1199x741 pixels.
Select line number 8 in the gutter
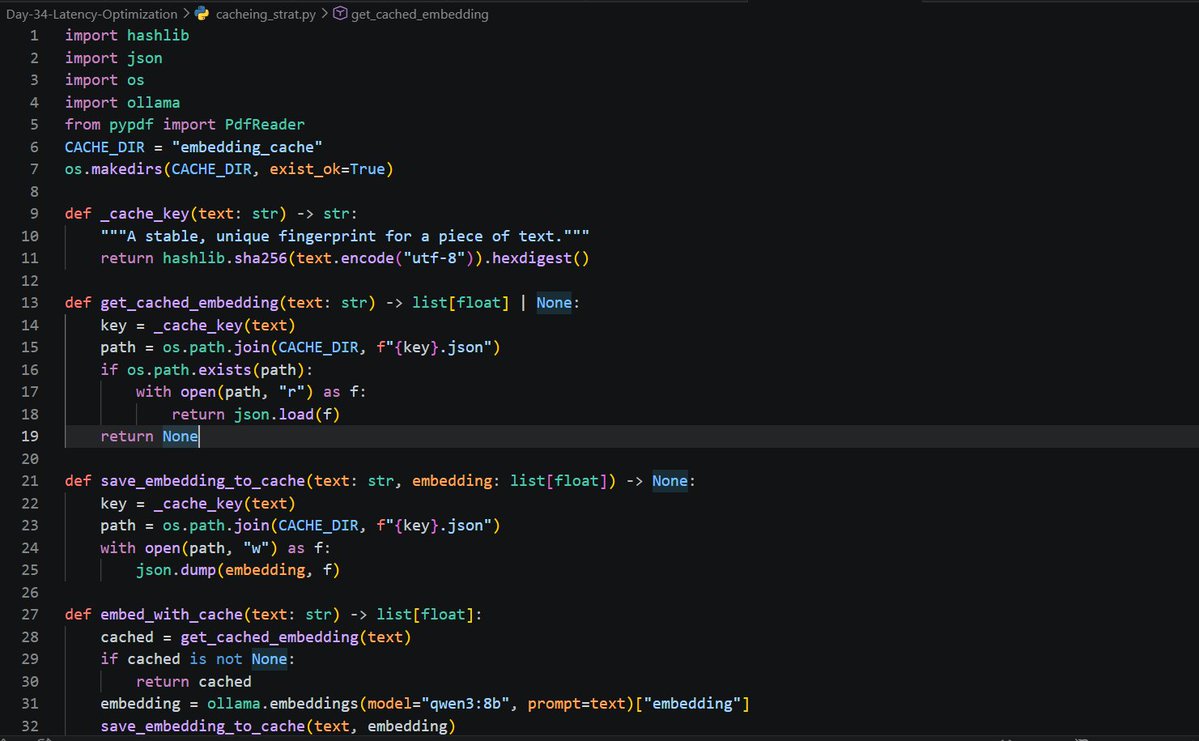pyautogui.click(x=34, y=191)
